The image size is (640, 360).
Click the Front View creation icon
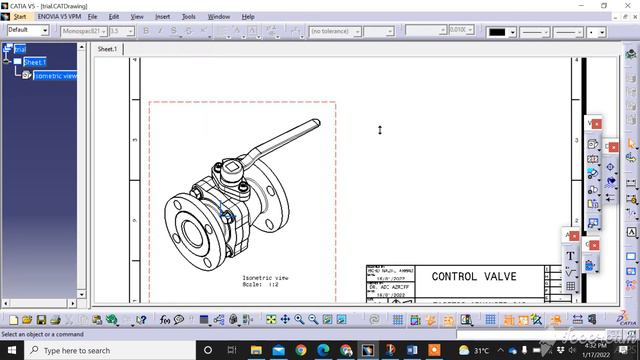tap(593, 144)
